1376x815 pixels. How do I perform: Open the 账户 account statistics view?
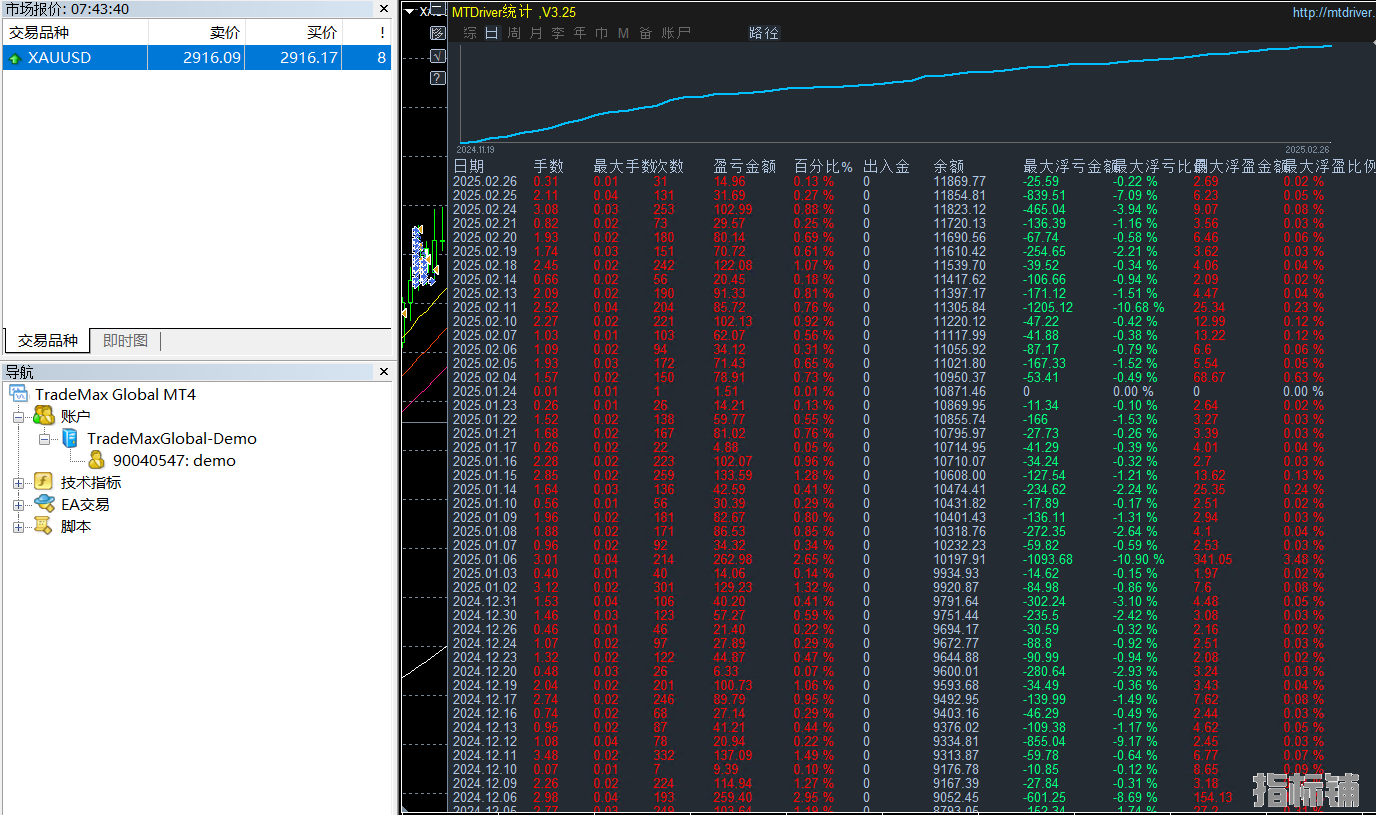pyautogui.click(x=676, y=33)
